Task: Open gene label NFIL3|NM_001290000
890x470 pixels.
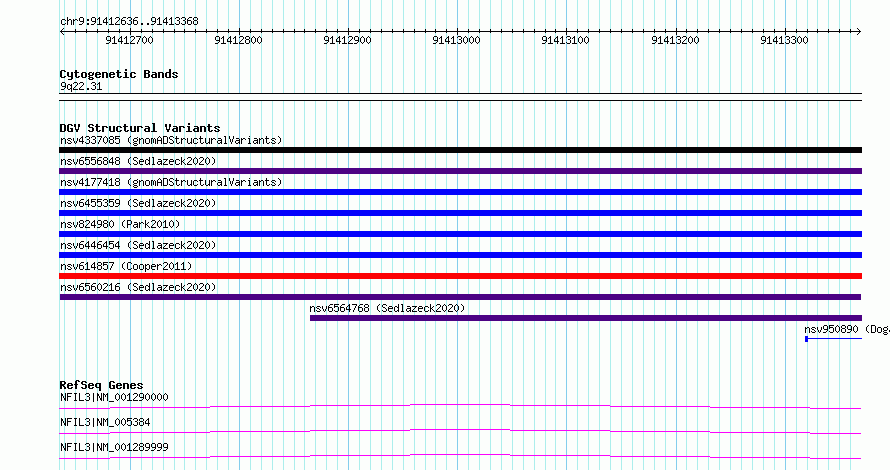Action: pos(114,397)
